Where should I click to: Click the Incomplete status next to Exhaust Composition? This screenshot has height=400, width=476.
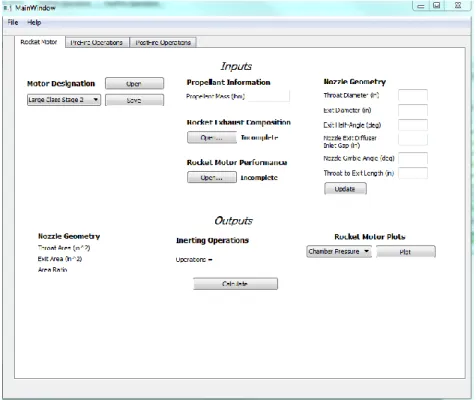click(259, 138)
